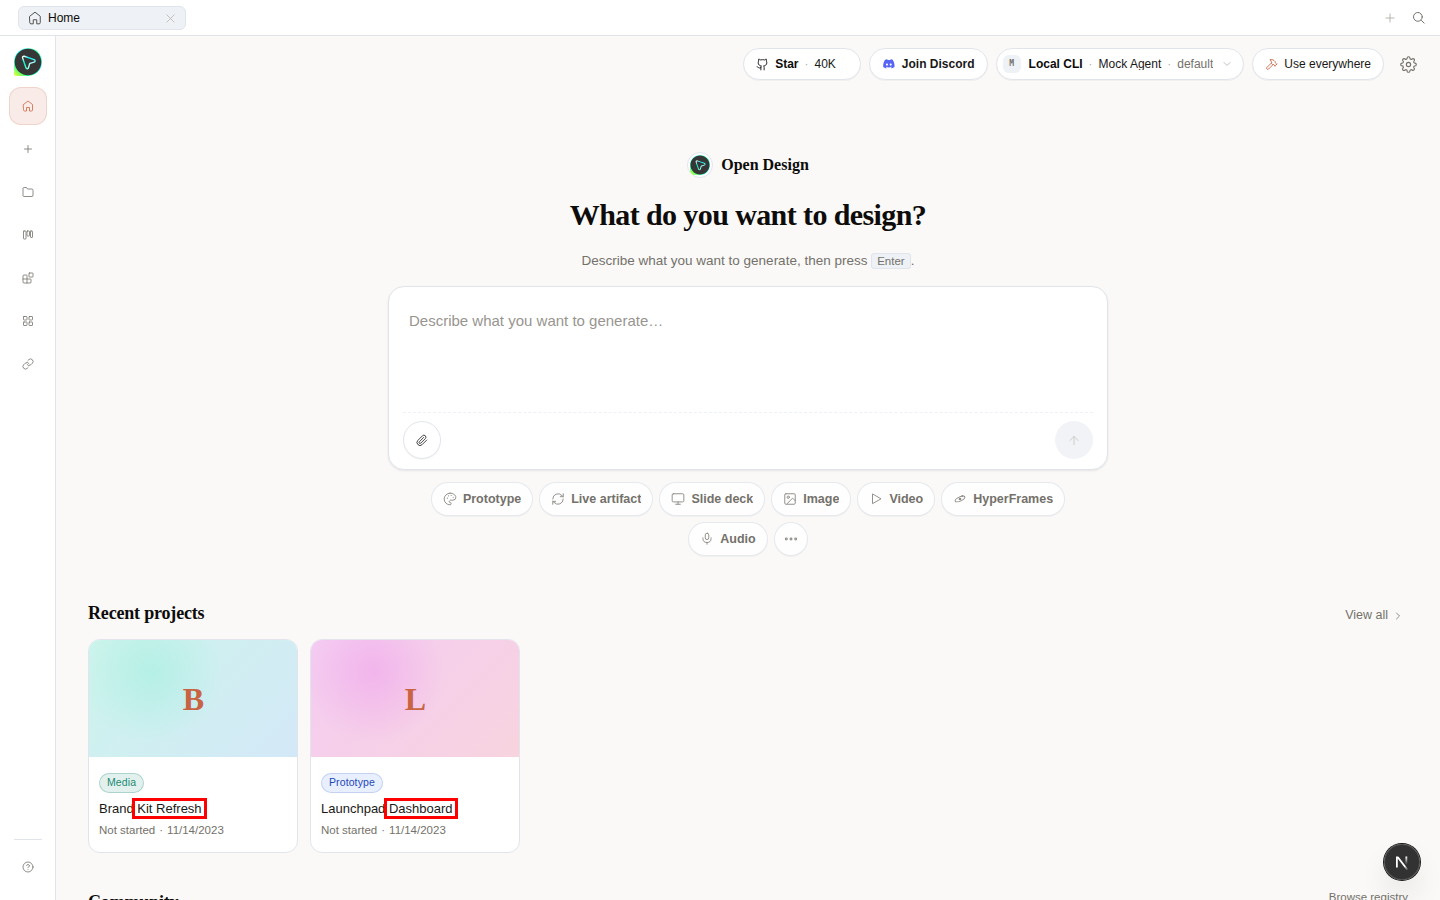Open the help question-mark icon
This screenshot has height=900, width=1440.
[28, 867]
